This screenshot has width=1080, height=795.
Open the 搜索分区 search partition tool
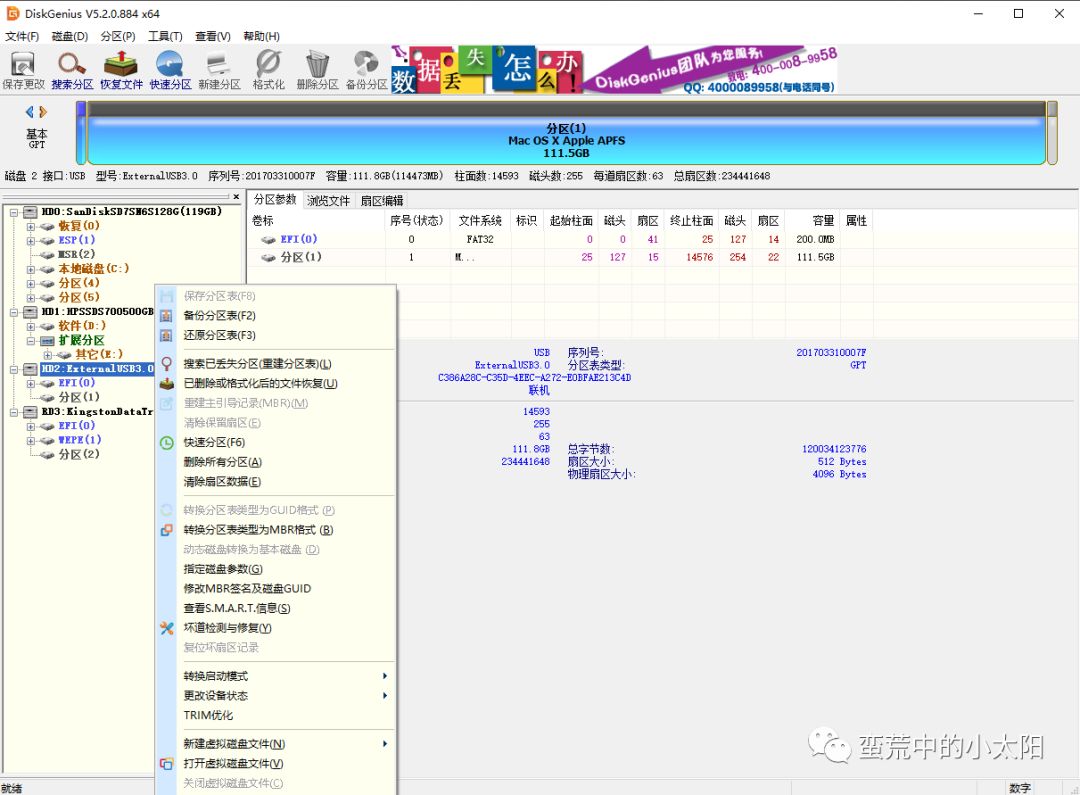[72, 70]
